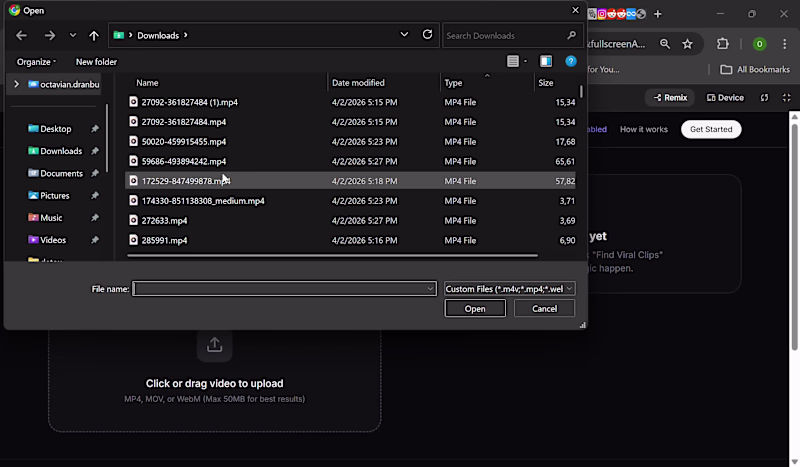
Task: Open a new Chrome tab
Action: [x=658, y=14]
